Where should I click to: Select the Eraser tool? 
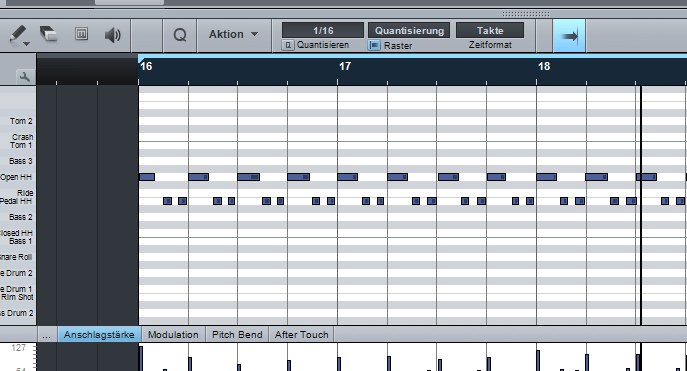point(49,34)
